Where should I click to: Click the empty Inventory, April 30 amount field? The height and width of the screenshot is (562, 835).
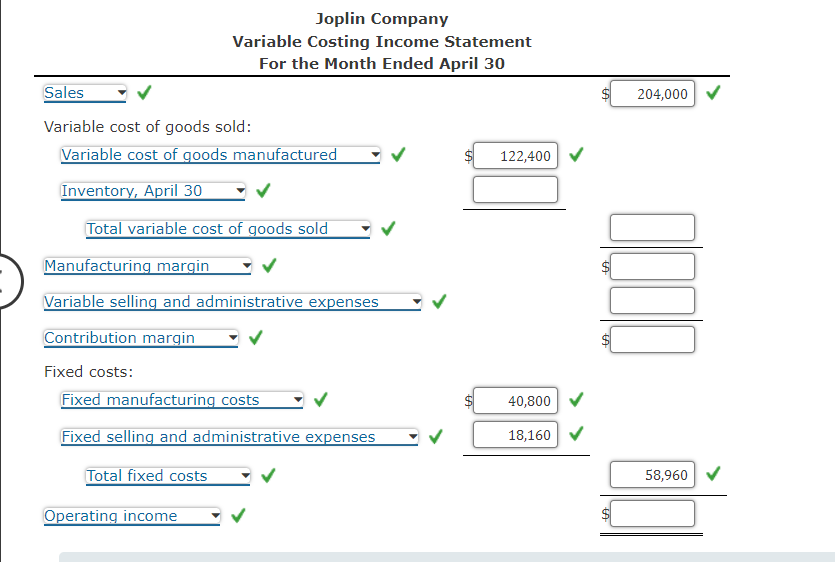tap(515, 189)
